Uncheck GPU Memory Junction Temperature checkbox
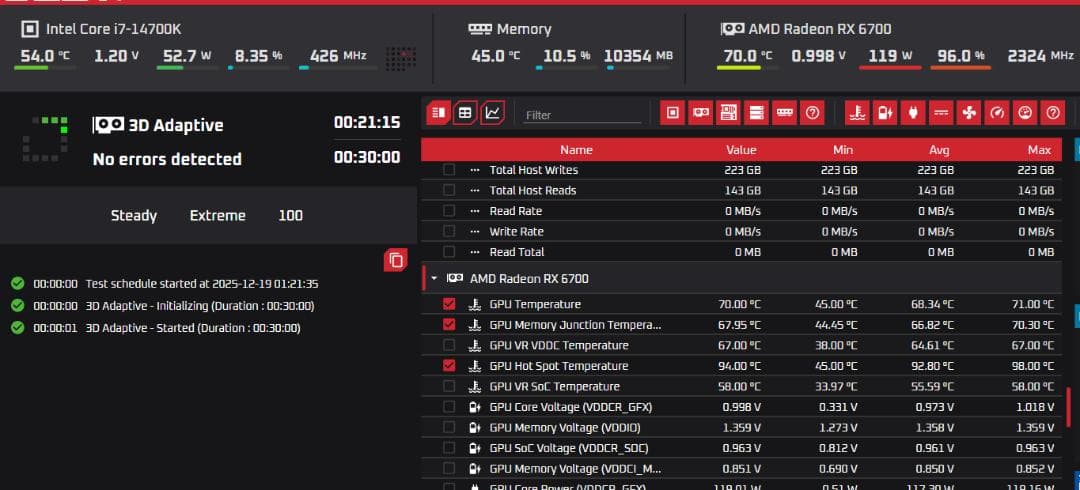 click(449, 325)
